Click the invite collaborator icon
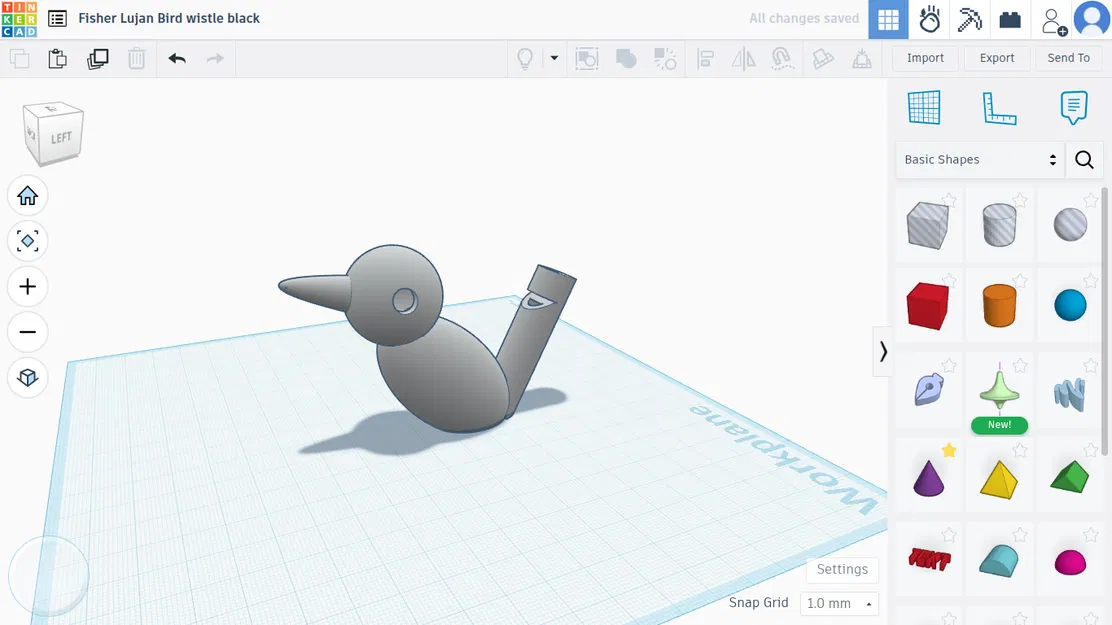 point(1054,21)
